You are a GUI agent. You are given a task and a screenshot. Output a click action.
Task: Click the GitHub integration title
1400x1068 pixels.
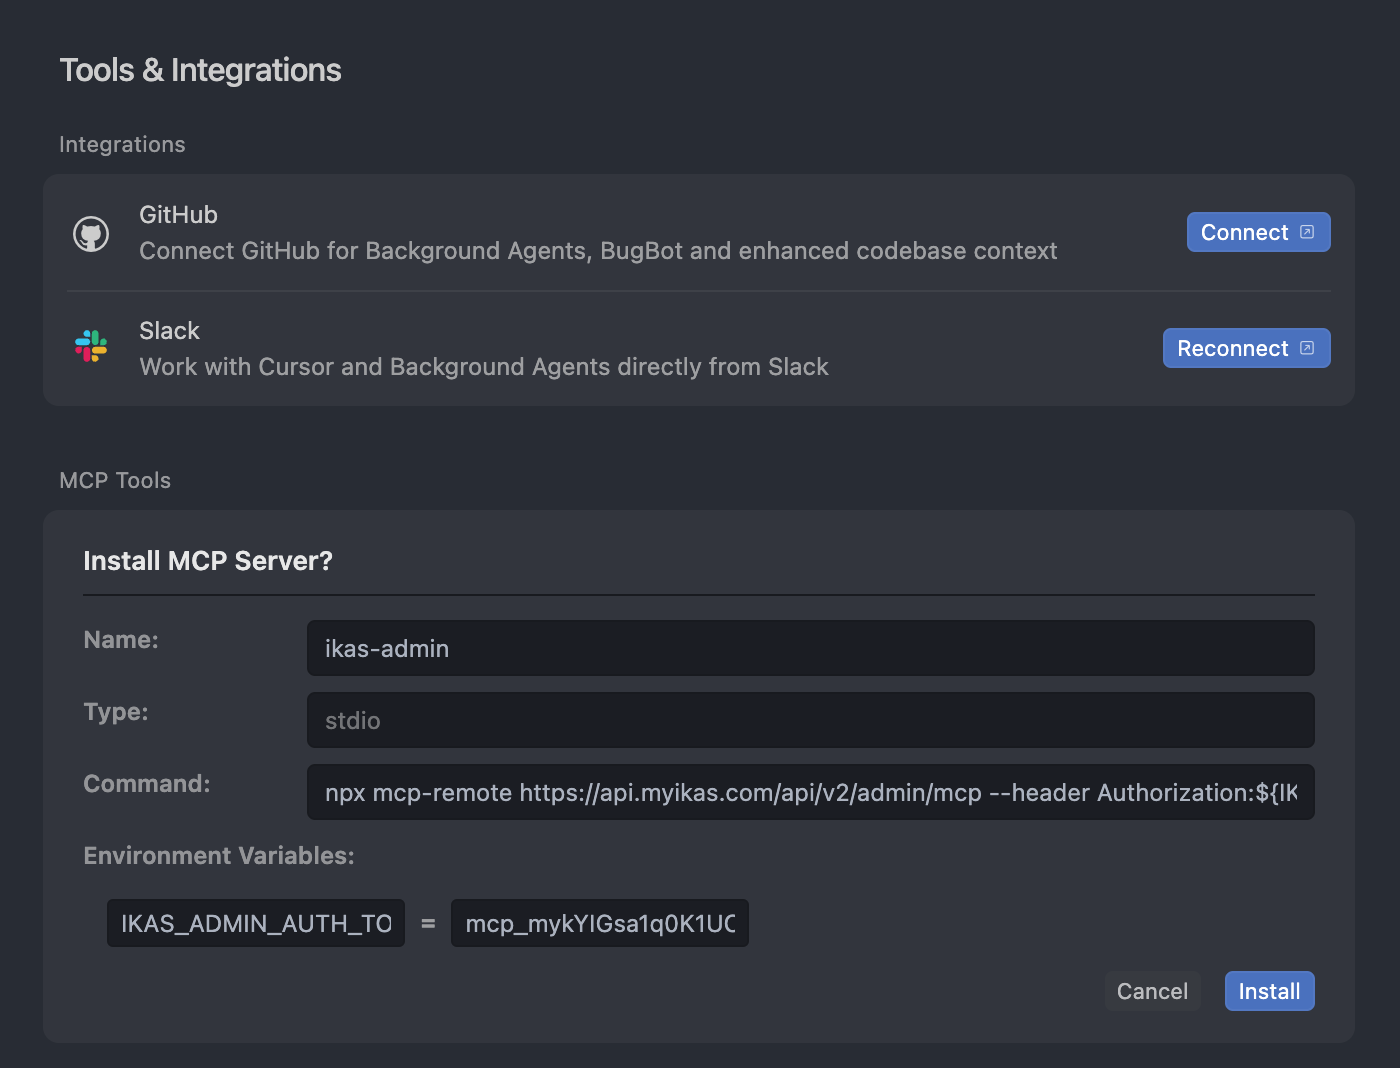[178, 215]
